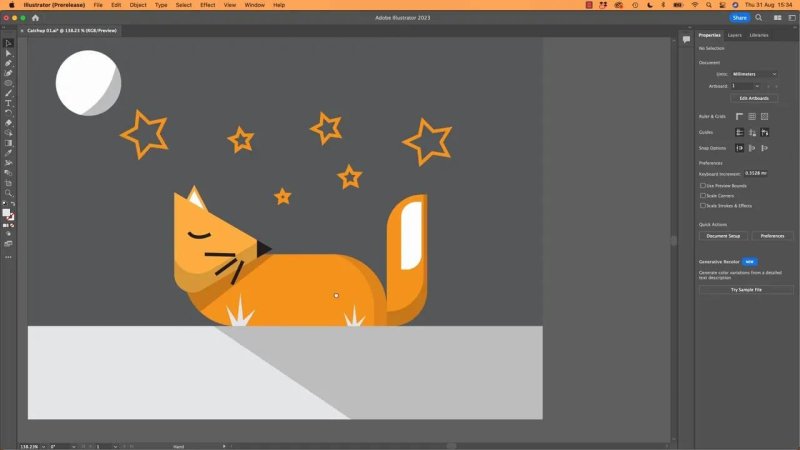Switch to the Layers tab

[x=735, y=35]
